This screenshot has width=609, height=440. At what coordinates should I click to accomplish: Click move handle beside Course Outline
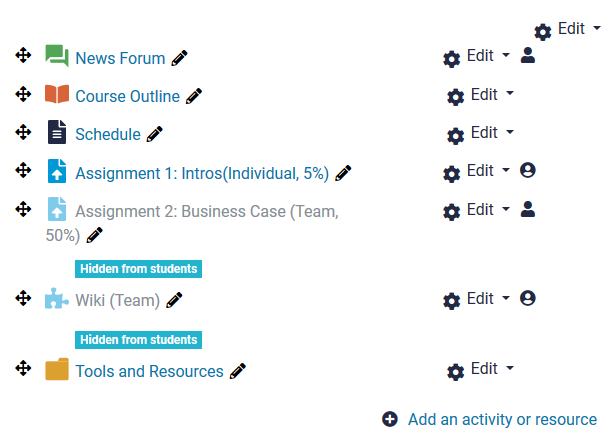pos(24,94)
